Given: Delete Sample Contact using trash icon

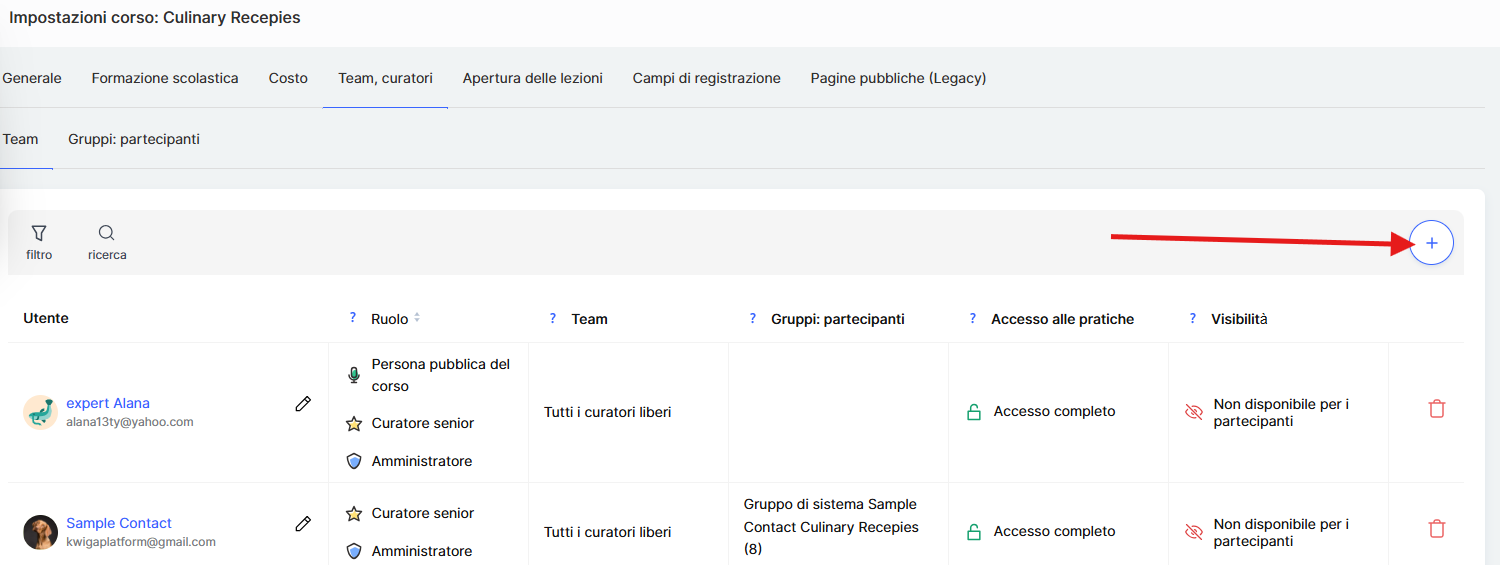Looking at the screenshot, I should tap(1436, 528).
